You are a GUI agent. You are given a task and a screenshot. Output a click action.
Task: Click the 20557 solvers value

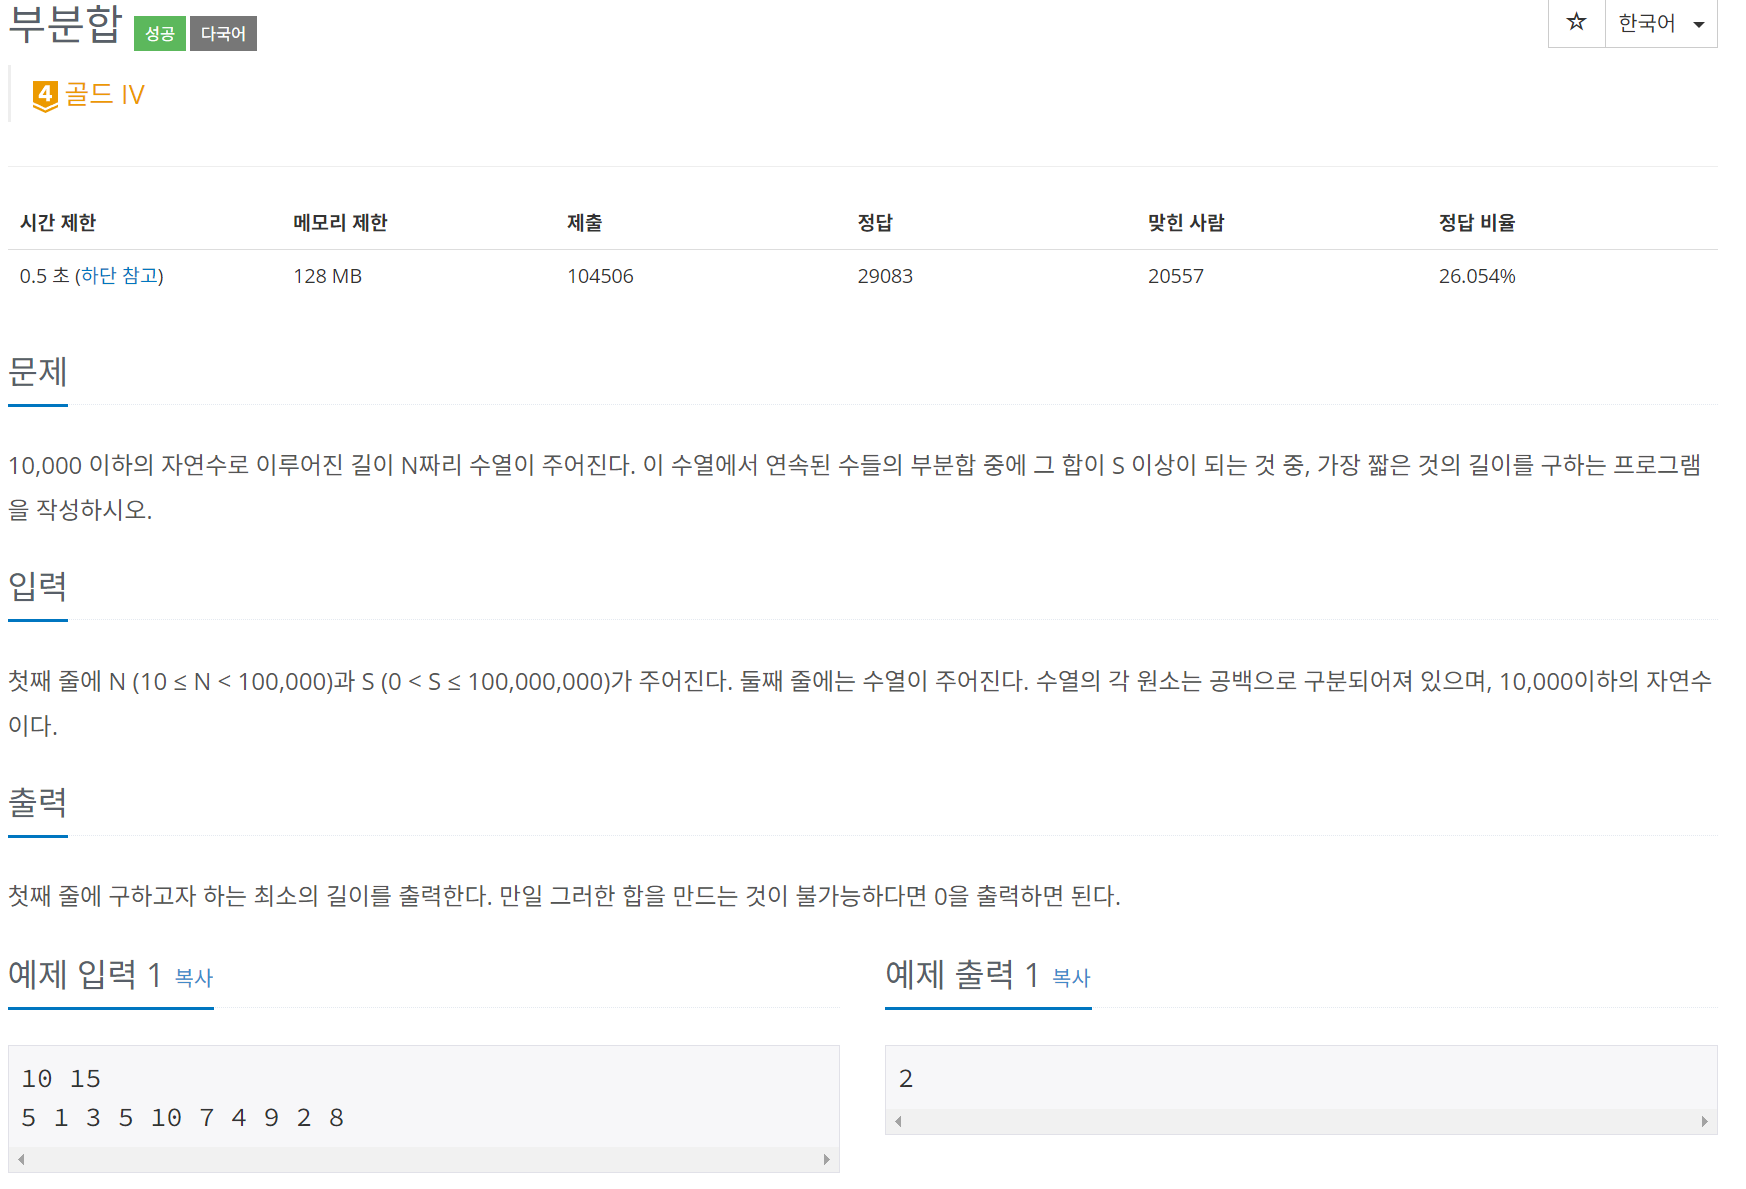(1176, 276)
